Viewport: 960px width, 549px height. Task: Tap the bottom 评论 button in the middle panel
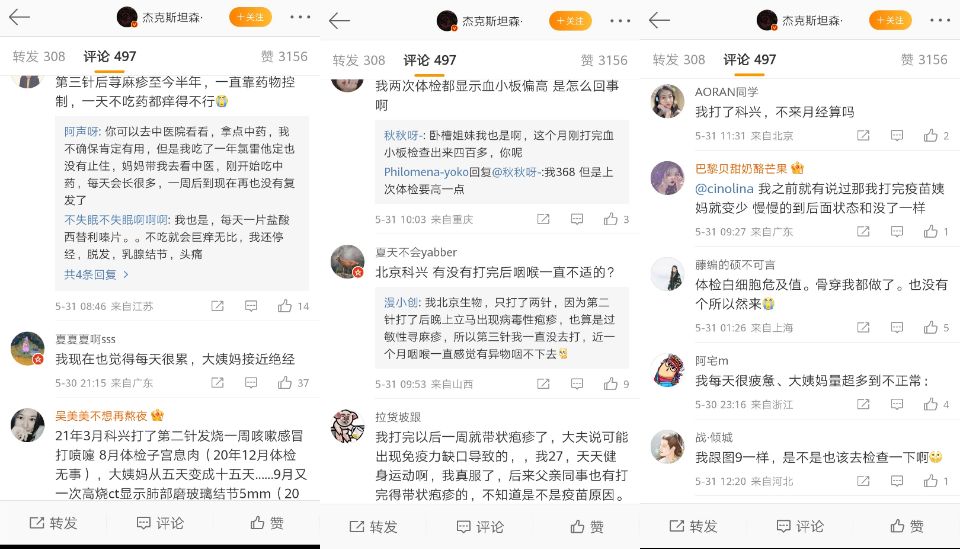(480, 526)
